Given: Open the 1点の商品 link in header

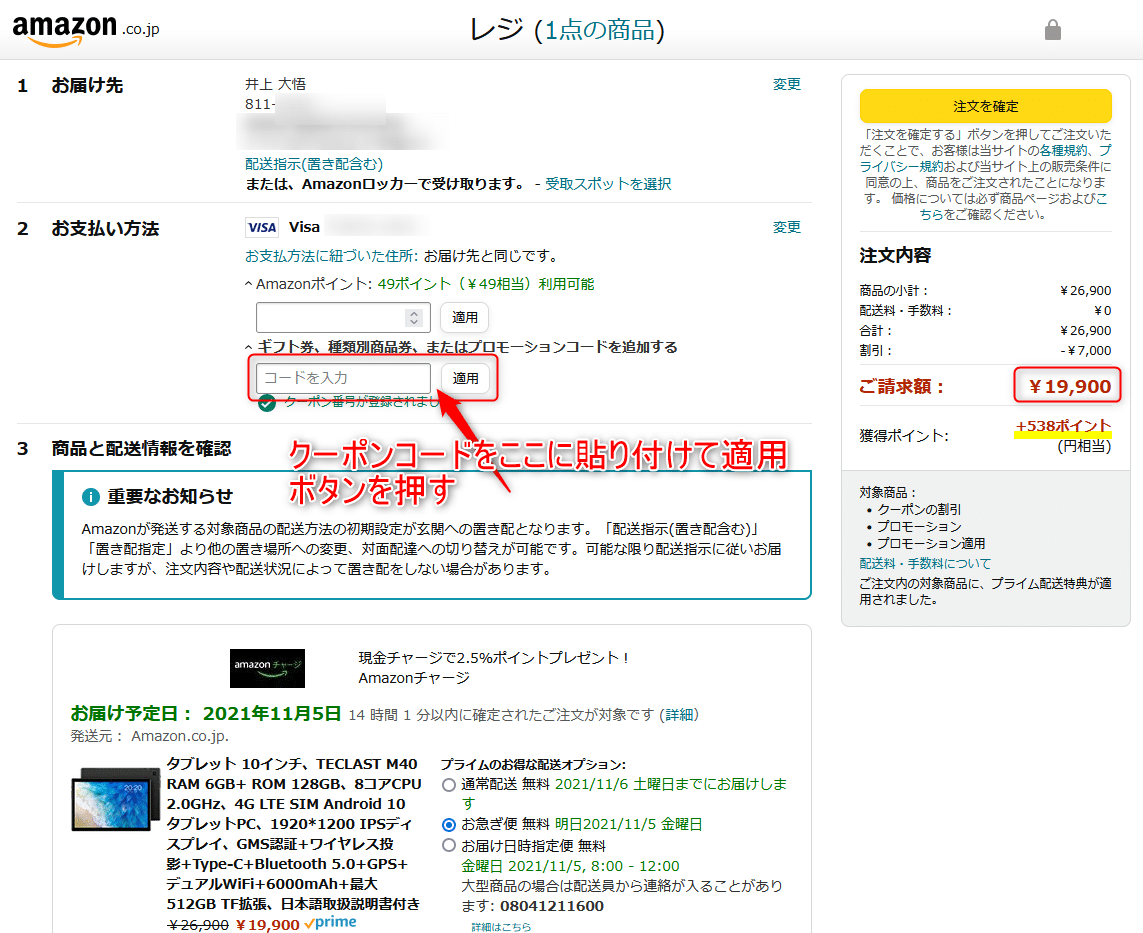Looking at the screenshot, I should pos(599,31).
